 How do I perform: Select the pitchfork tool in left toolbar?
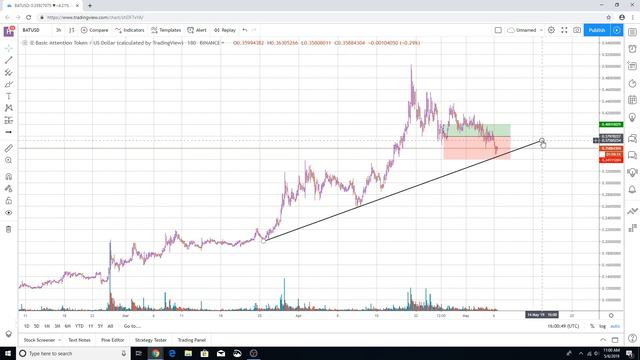9,72
